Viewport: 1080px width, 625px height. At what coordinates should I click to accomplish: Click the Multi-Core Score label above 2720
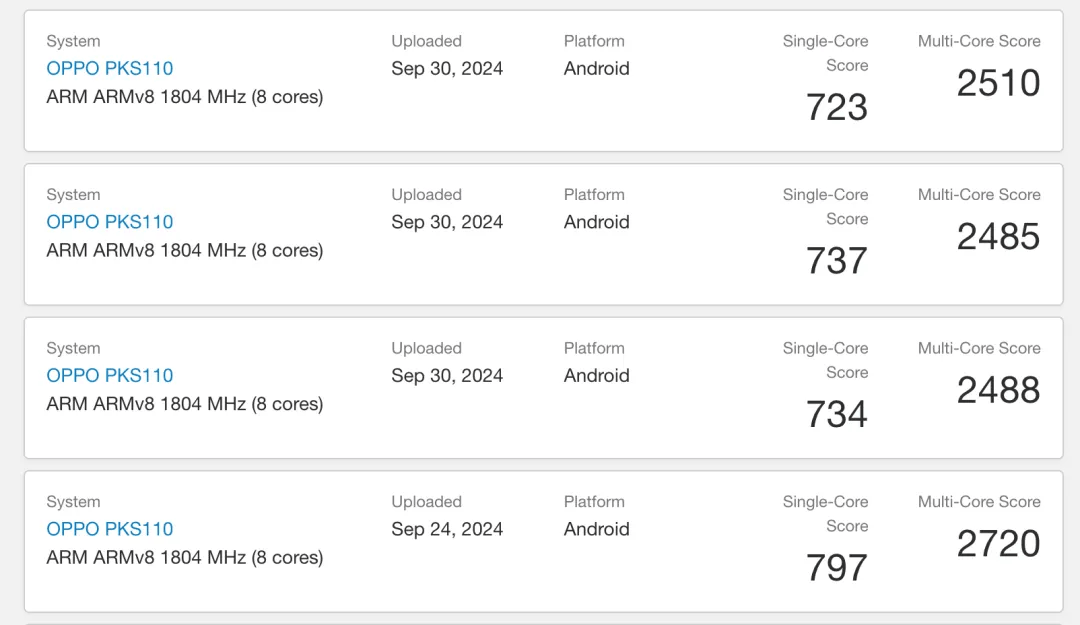(x=979, y=502)
